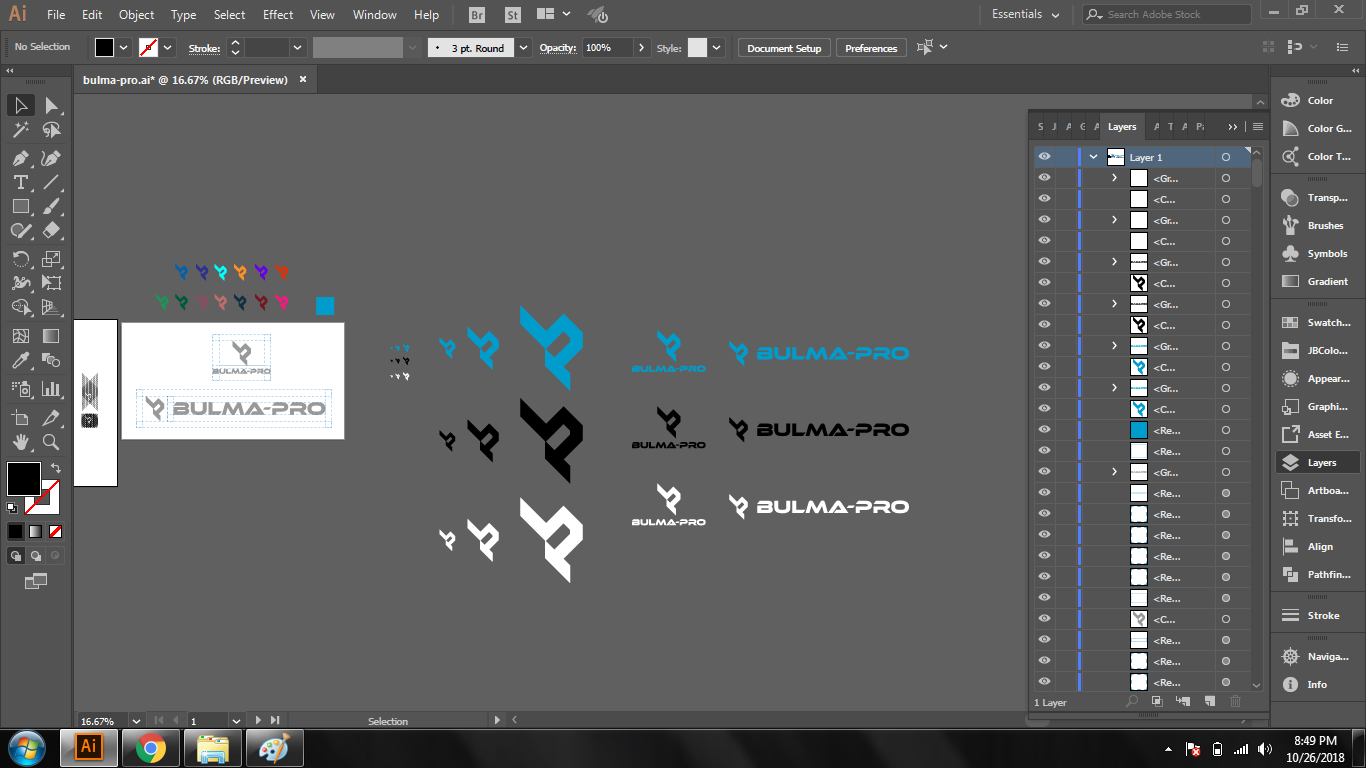Set paint mode to None
Screen dimensions: 1366x768
tap(56, 532)
